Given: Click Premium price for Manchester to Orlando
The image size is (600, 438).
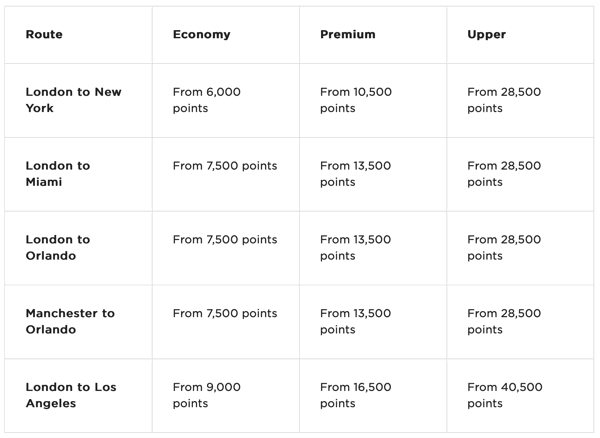Looking at the screenshot, I should [356, 322].
